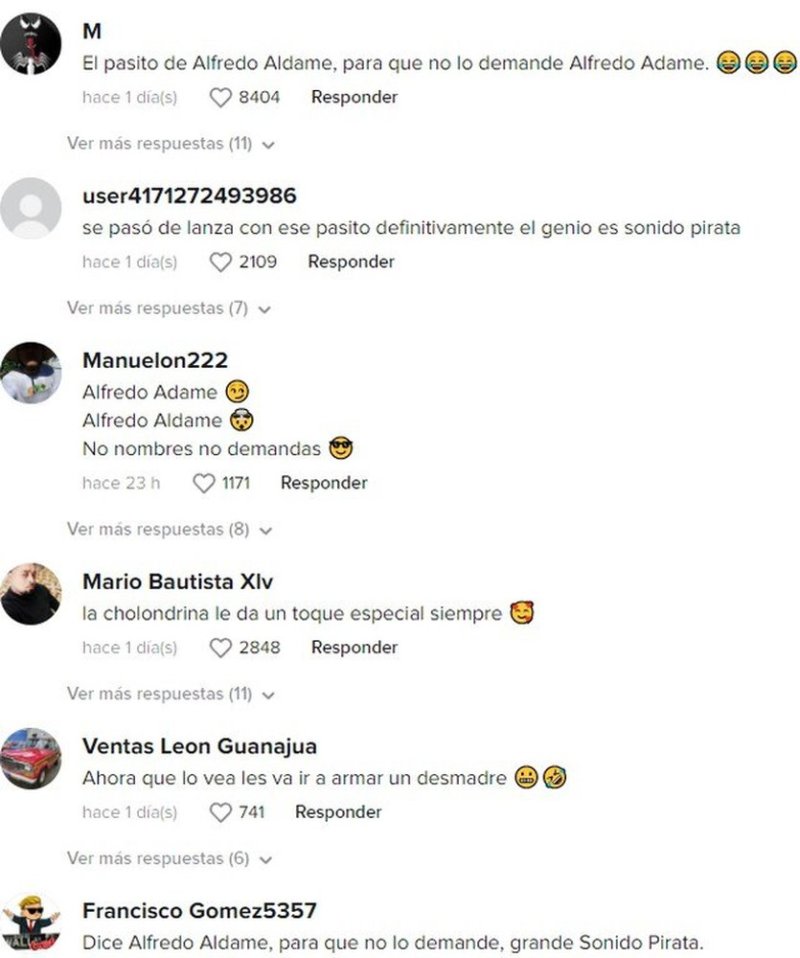Screen dimensions: 800x958
Task: Reply to M's comment
Action: tap(354, 97)
